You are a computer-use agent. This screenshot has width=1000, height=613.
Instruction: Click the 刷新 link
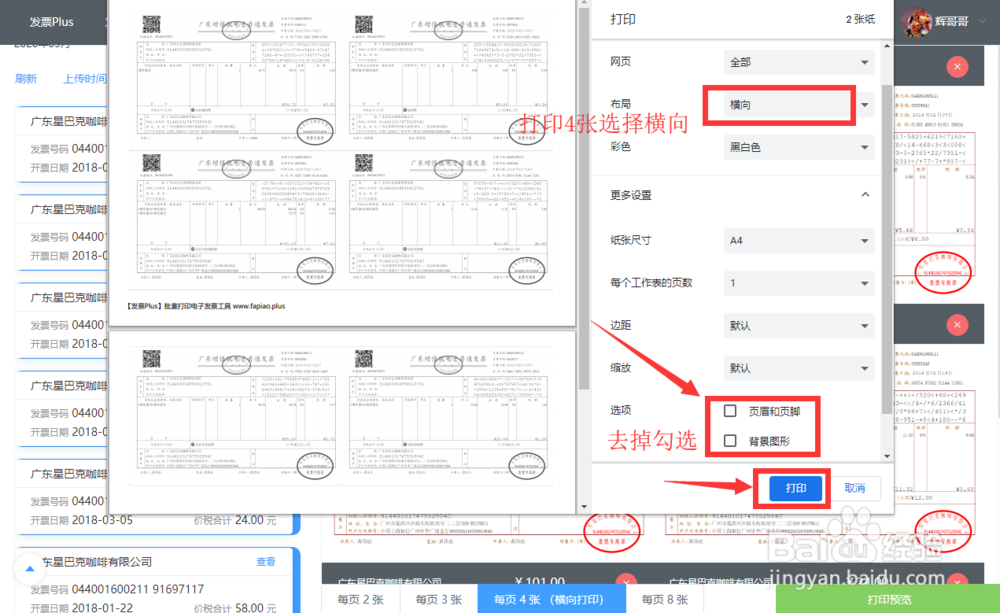click(26, 78)
